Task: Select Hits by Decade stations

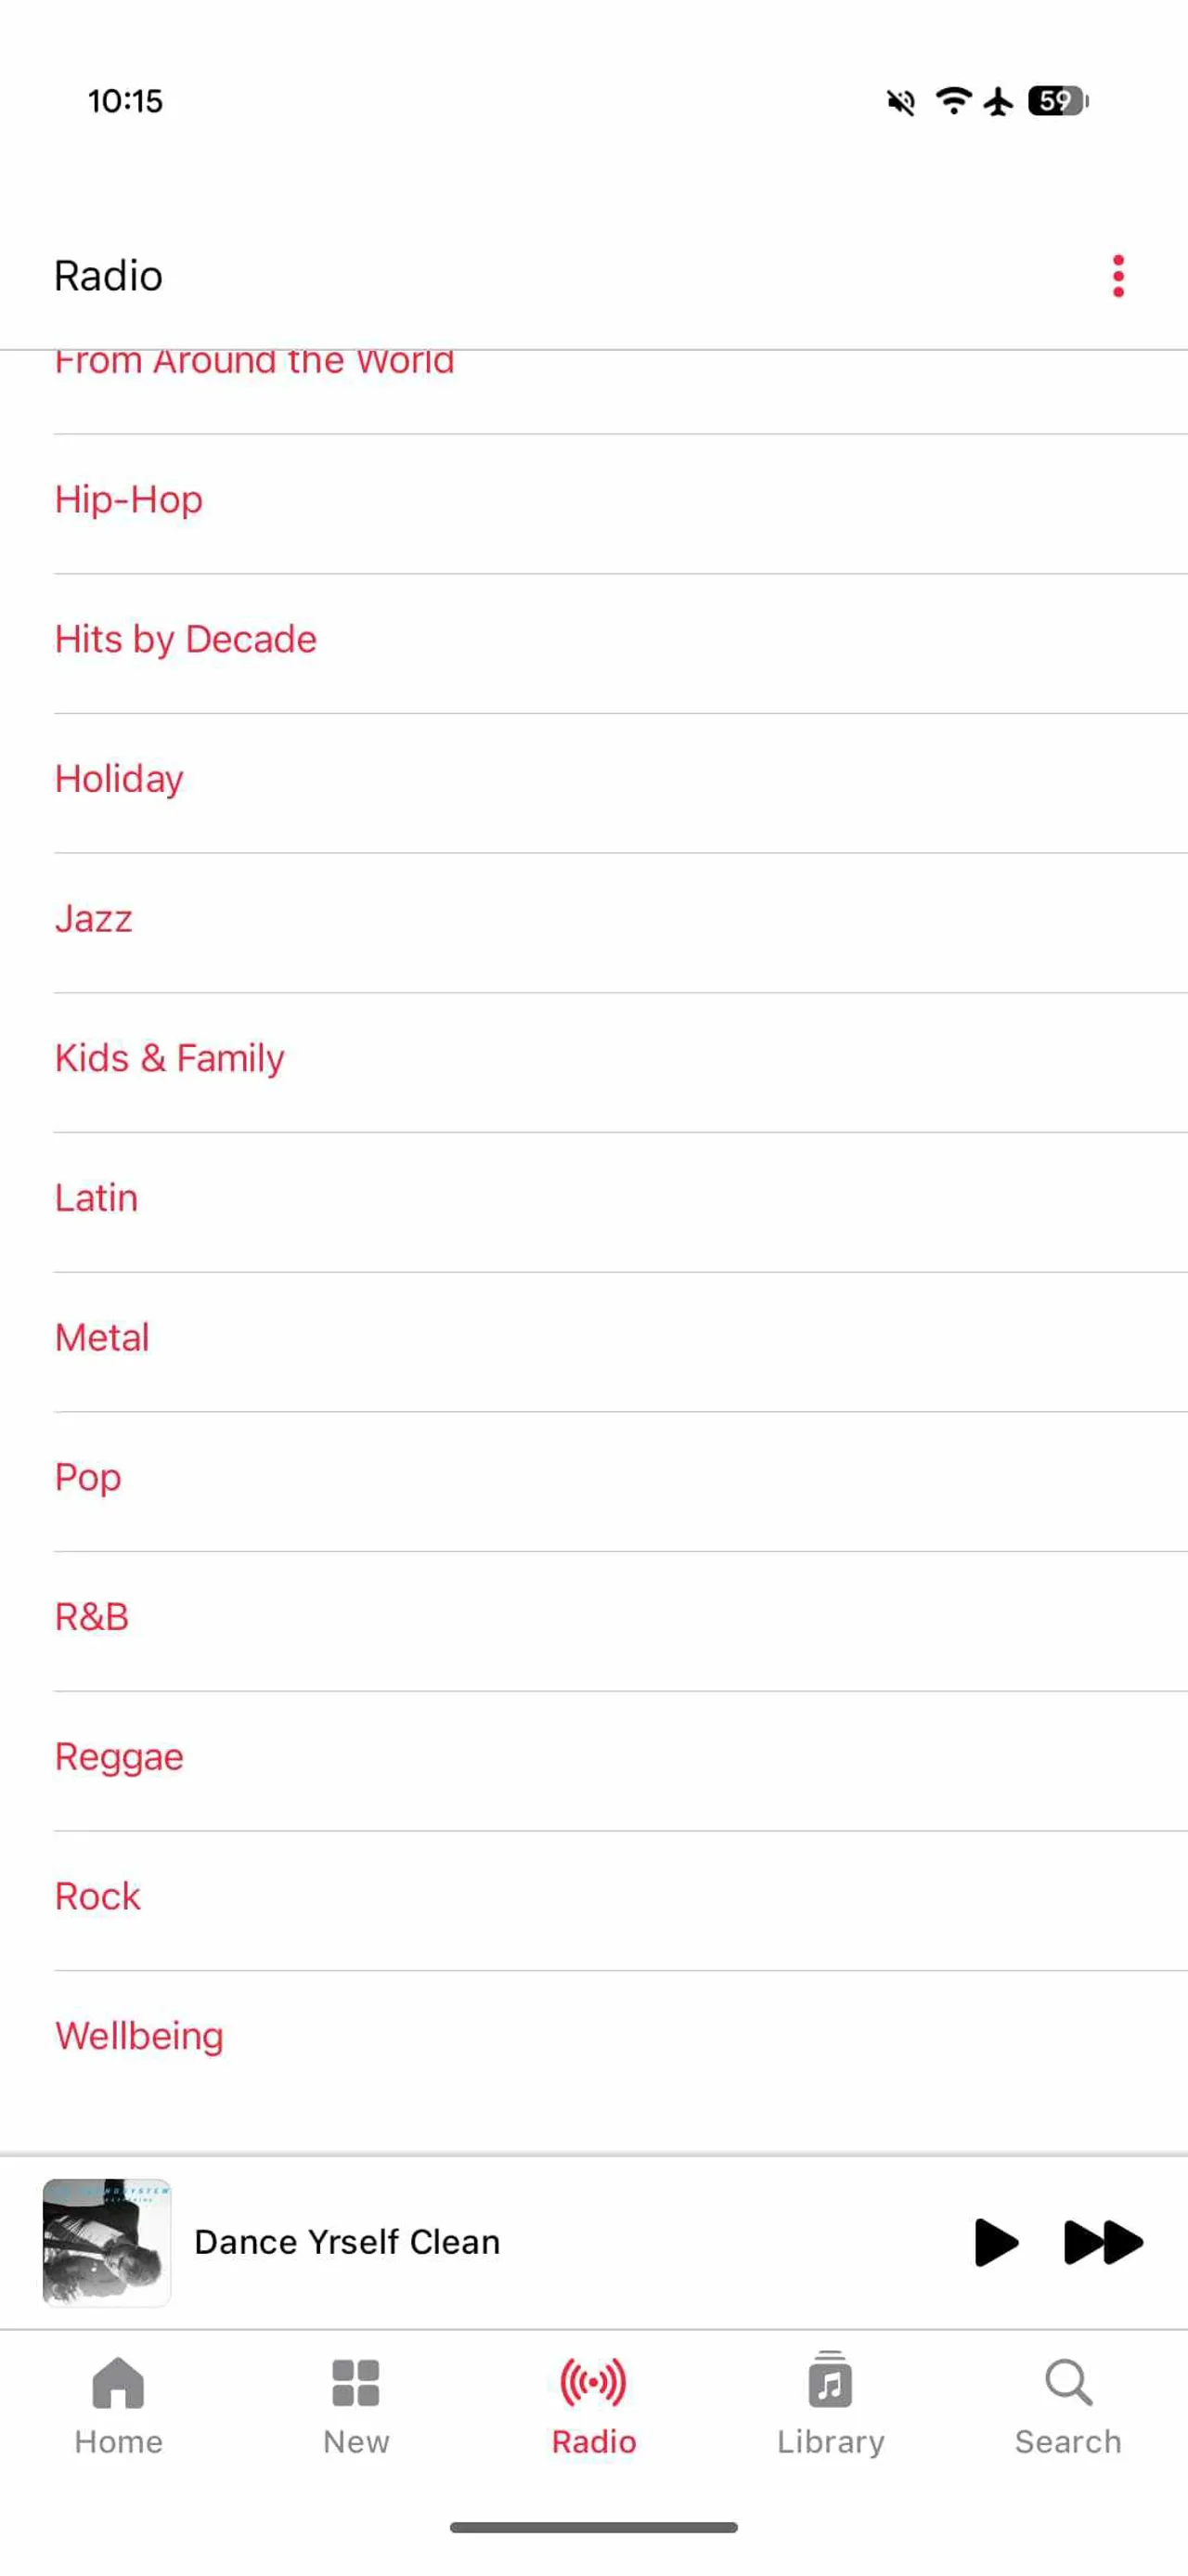Action: click(x=620, y=640)
